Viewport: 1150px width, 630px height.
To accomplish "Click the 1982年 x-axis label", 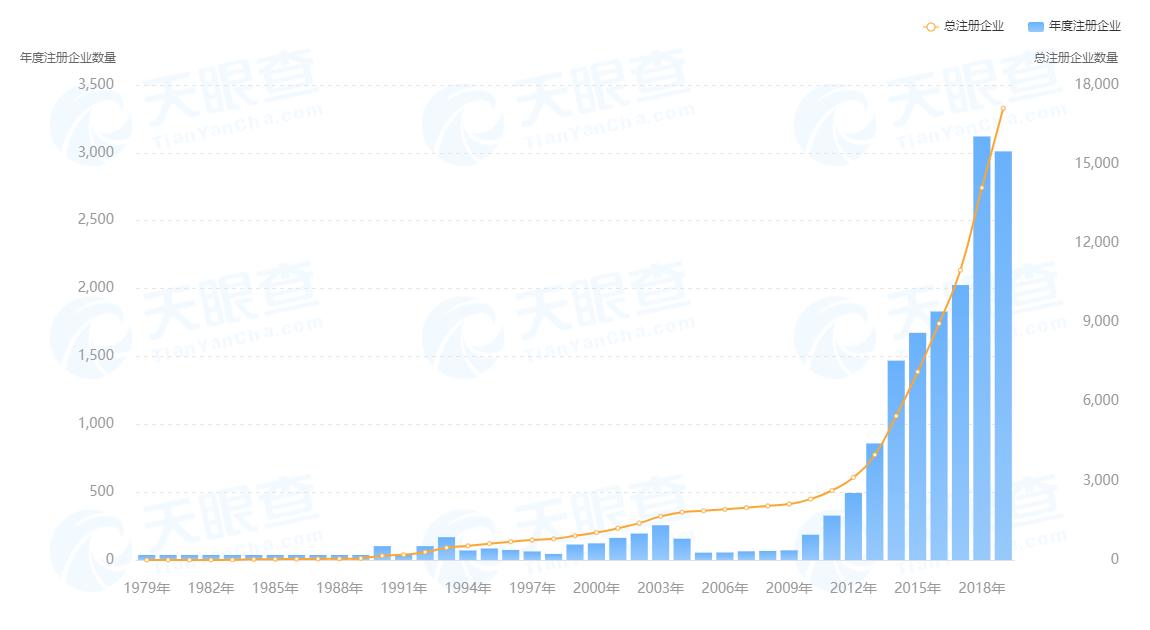I will [x=210, y=588].
